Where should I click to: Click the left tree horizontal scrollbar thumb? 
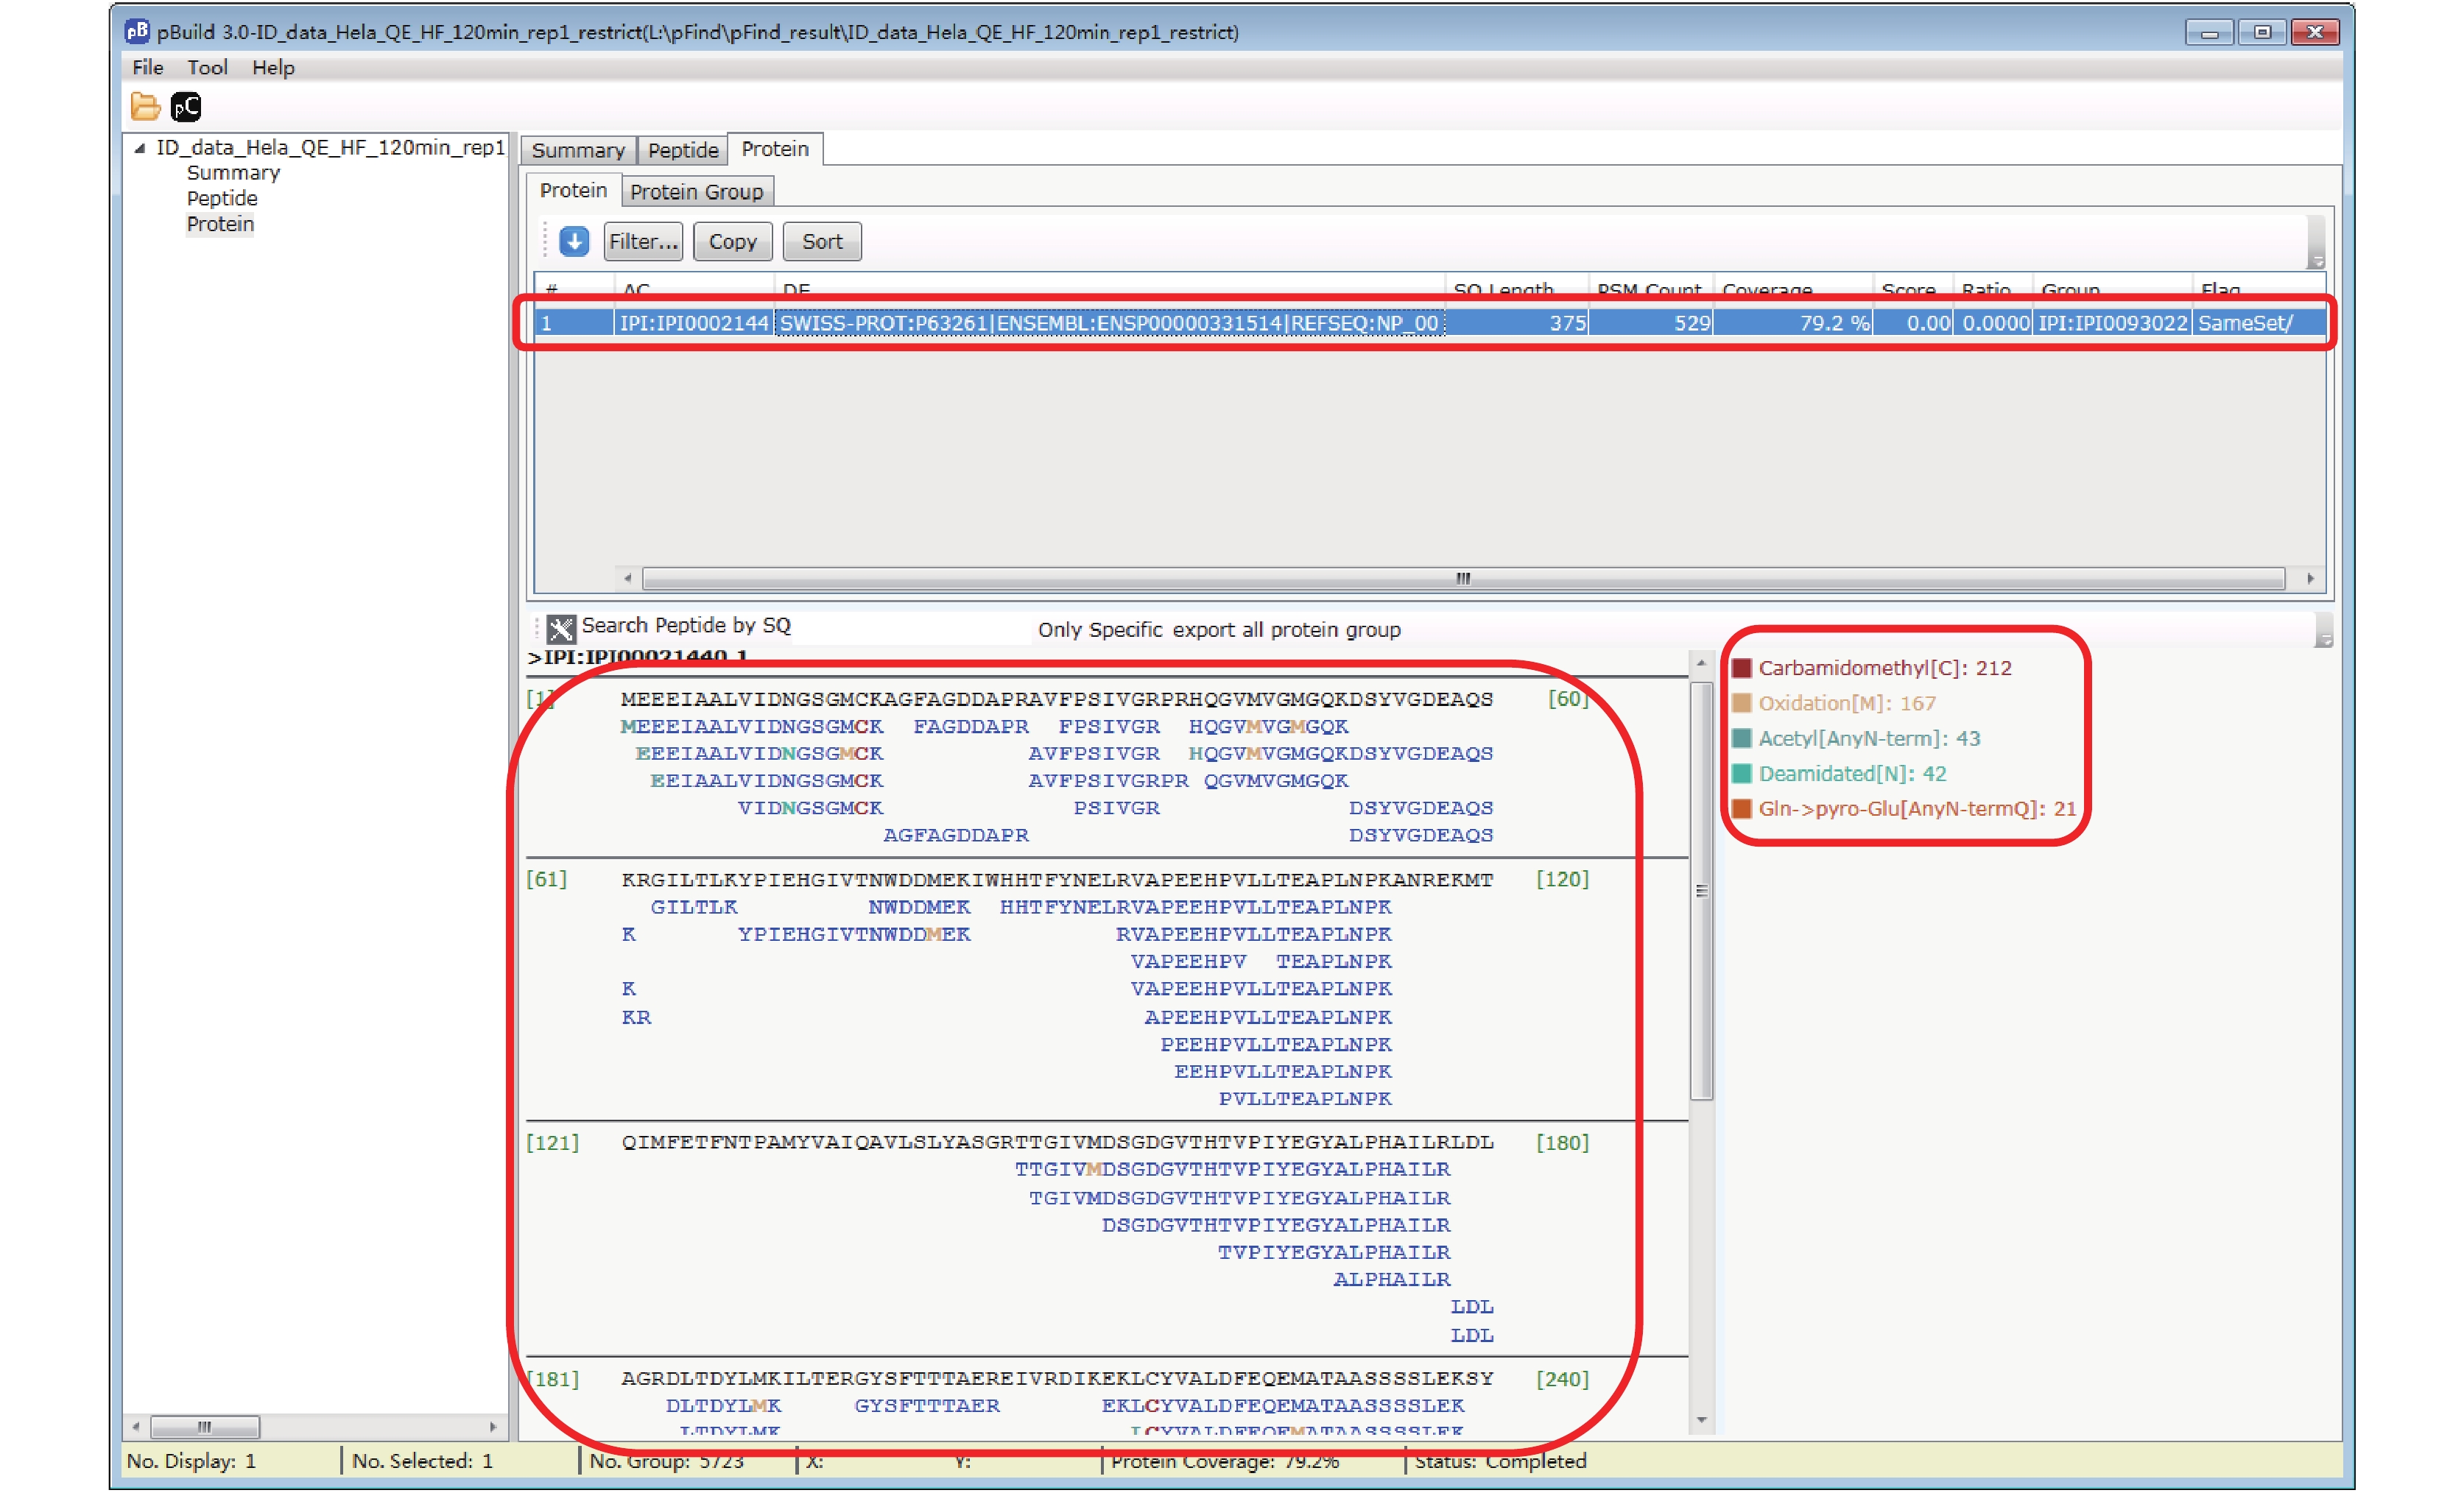click(205, 1426)
